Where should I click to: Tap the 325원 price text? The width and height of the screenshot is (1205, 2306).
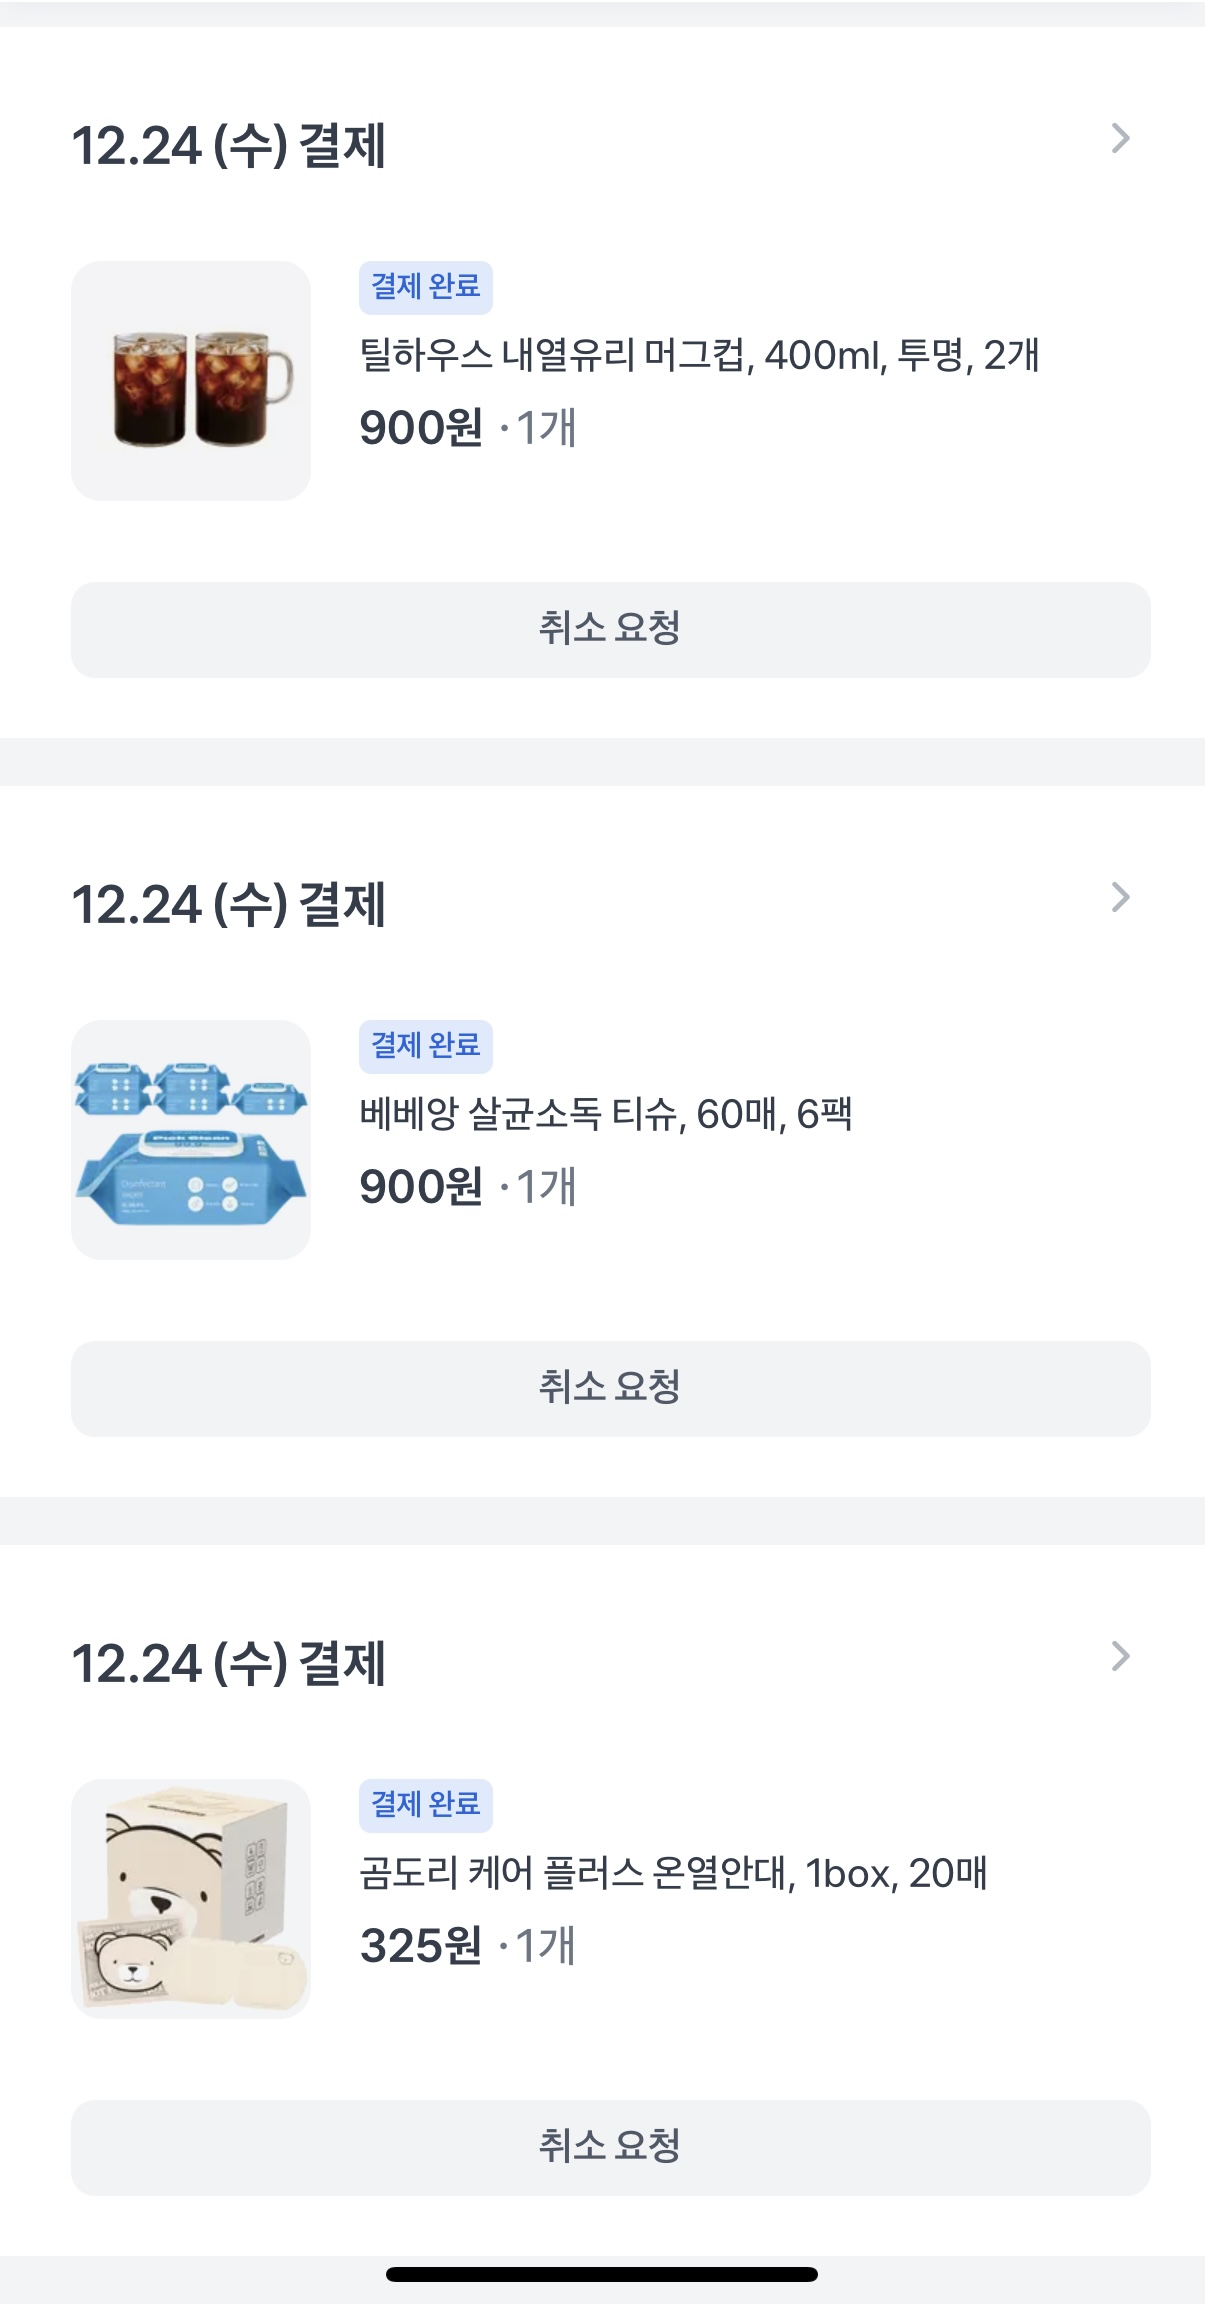pyautogui.click(x=421, y=1946)
